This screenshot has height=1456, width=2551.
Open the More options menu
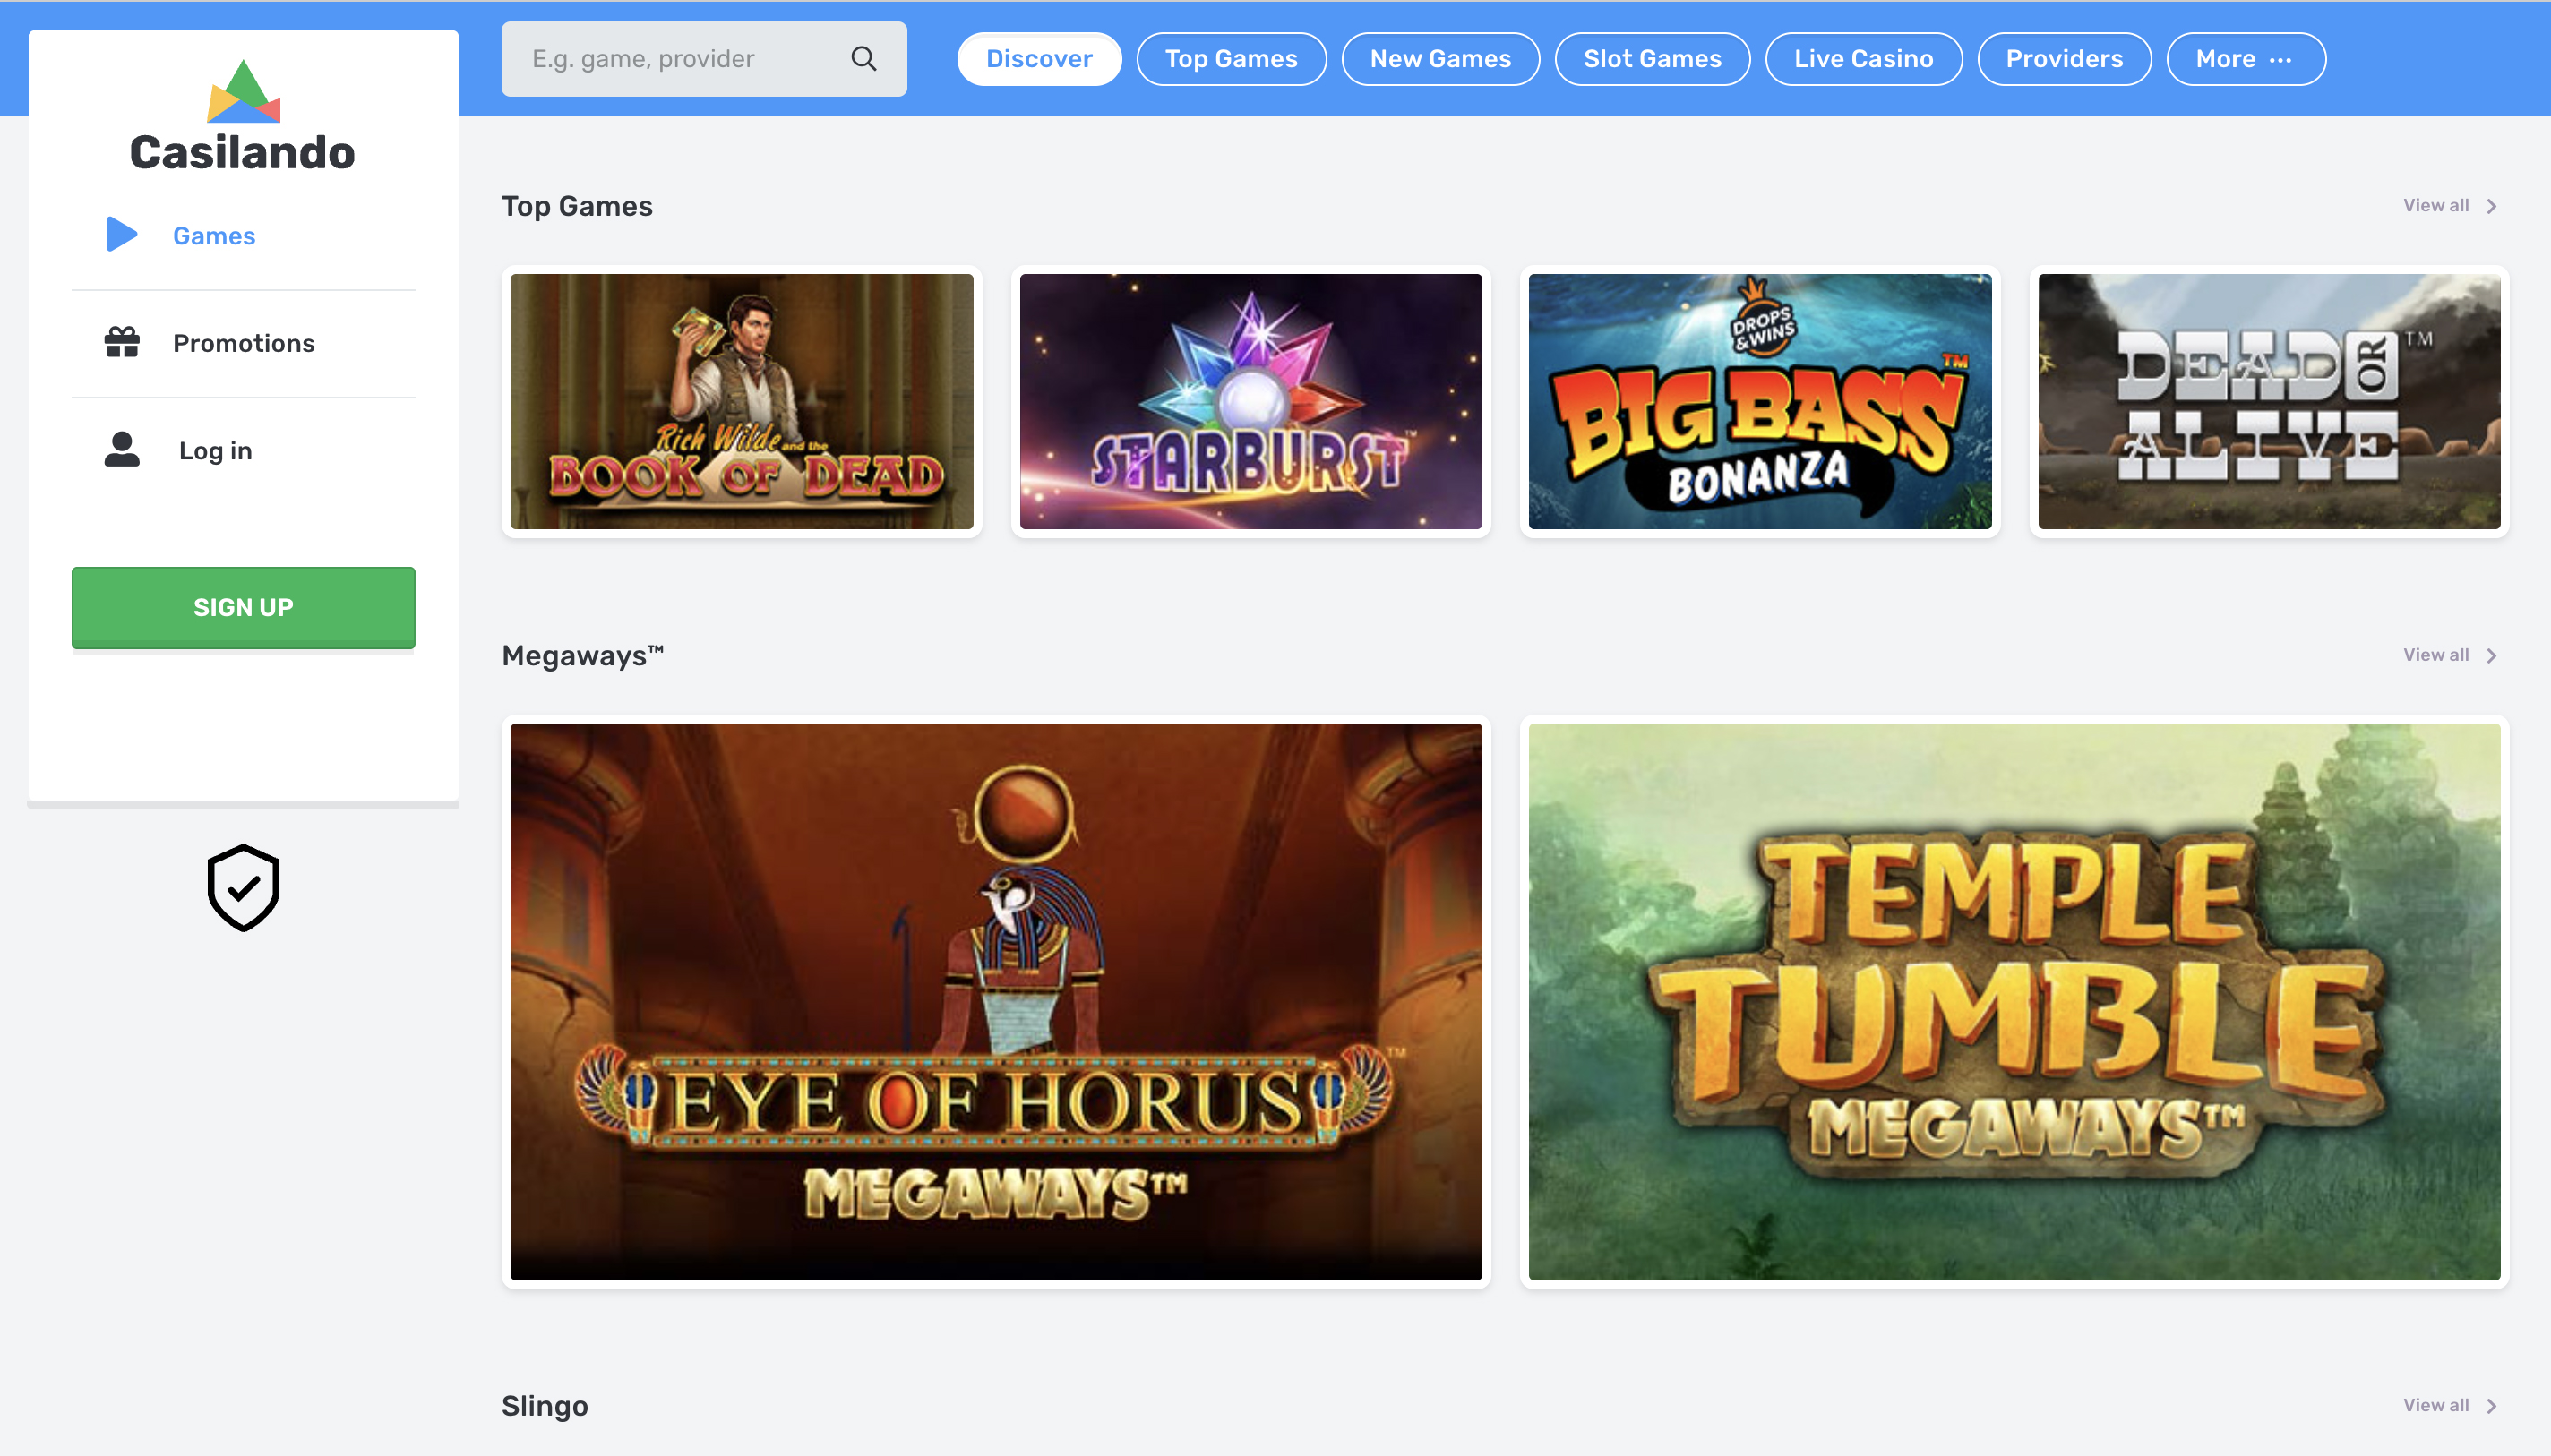(x=2245, y=58)
